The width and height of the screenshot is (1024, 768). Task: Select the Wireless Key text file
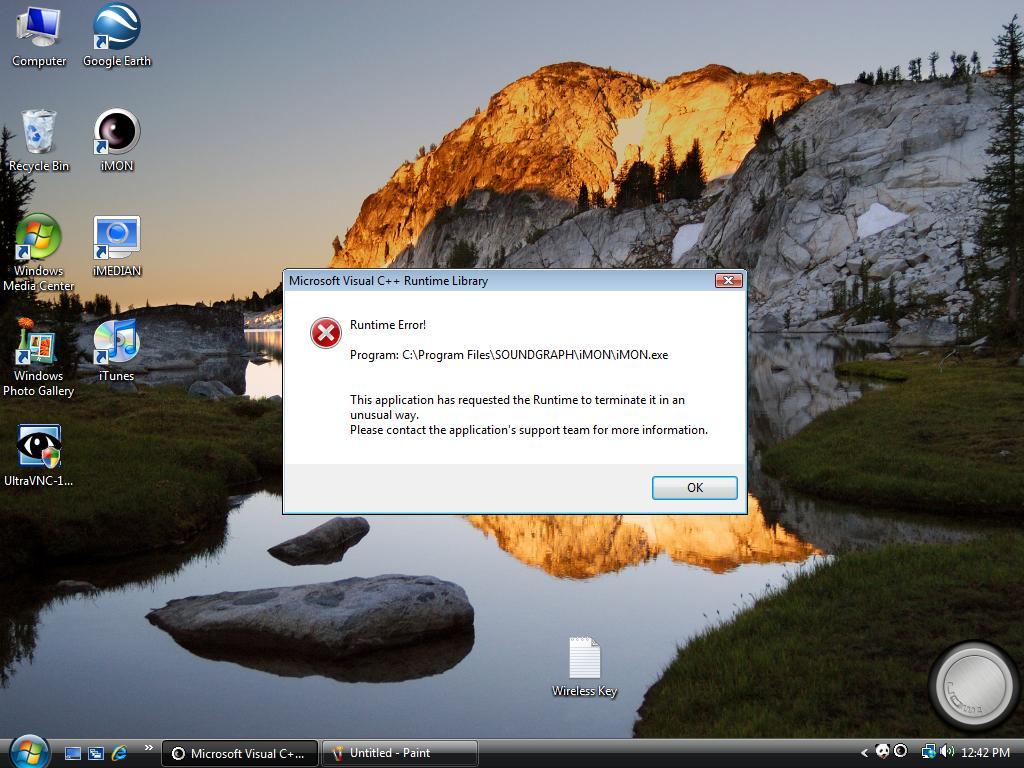(584, 667)
